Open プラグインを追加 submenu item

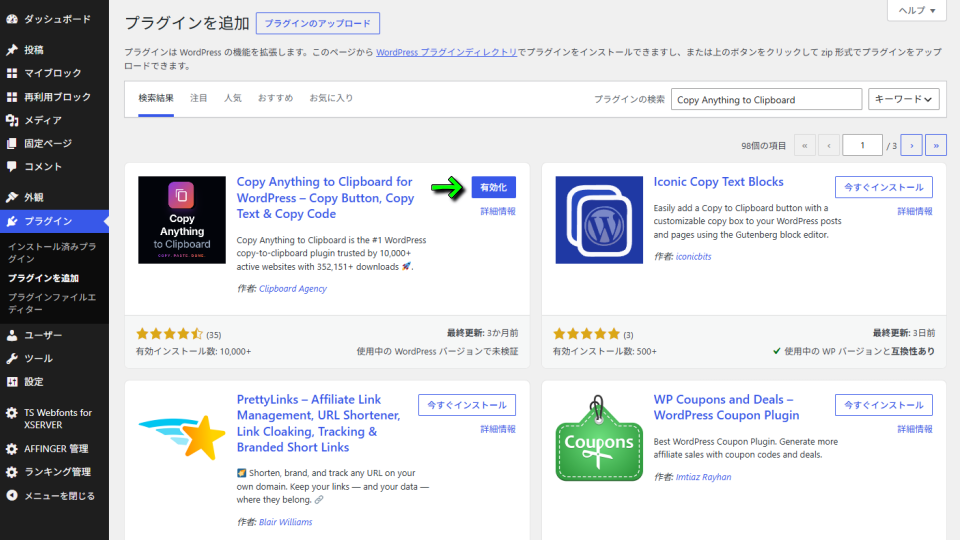(43, 278)
